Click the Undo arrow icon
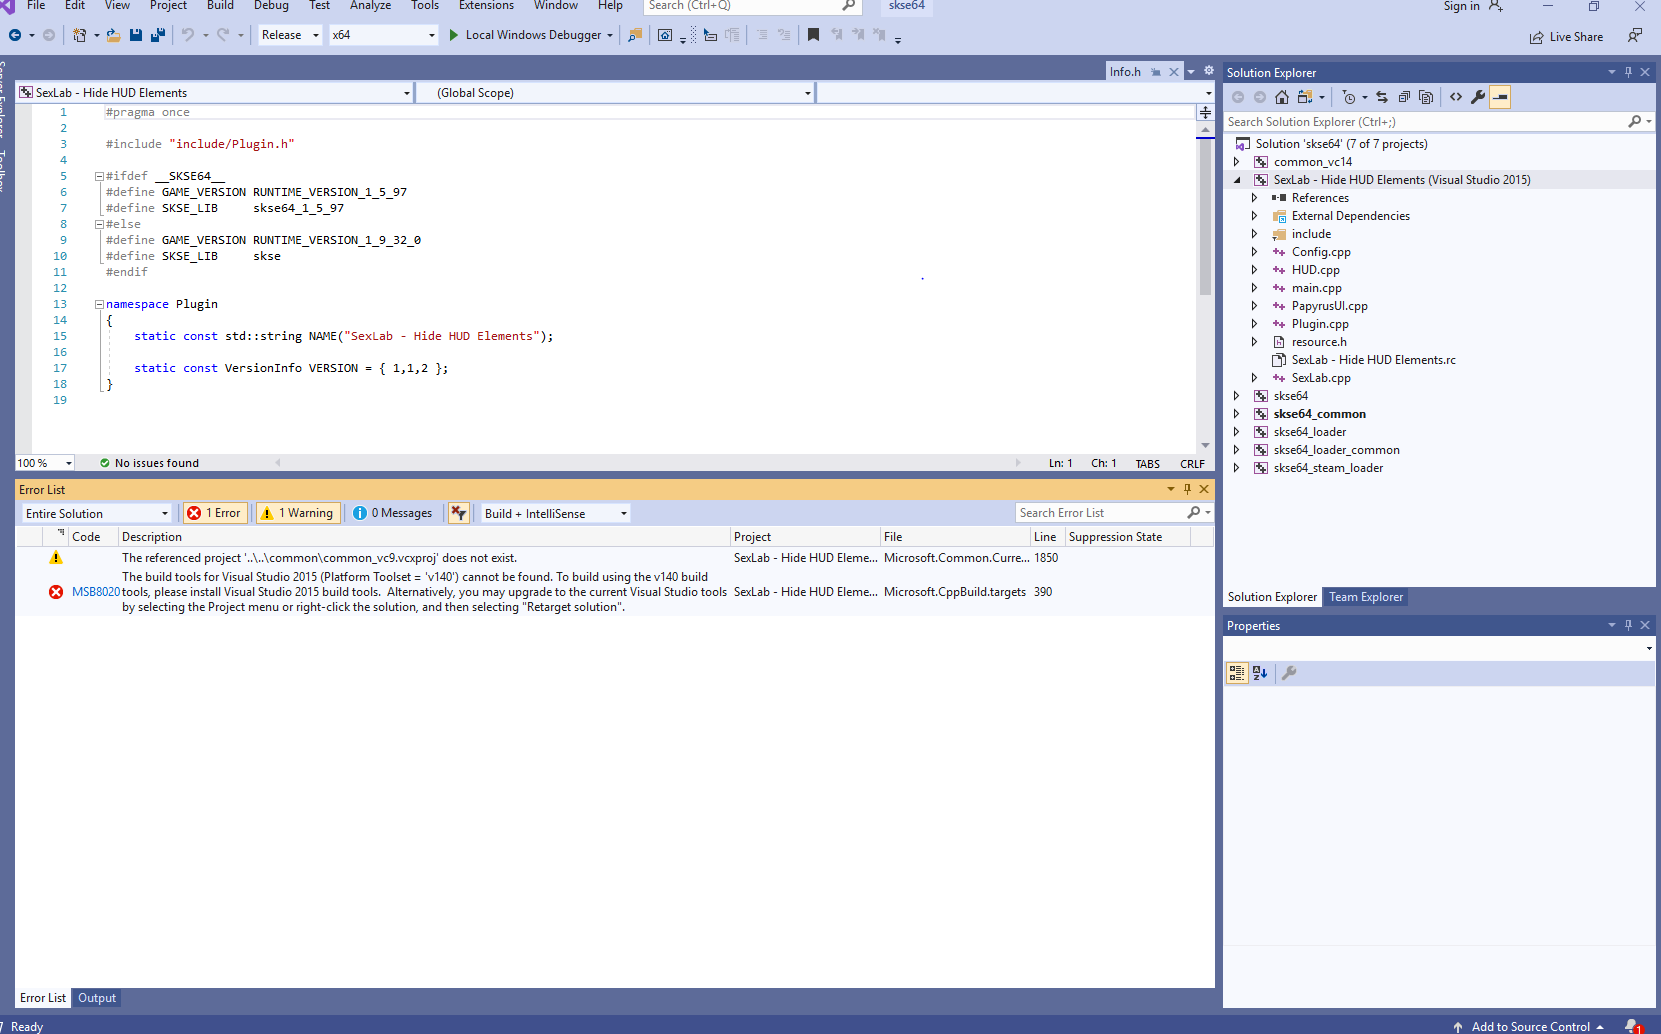The height and width of the screenshot is (1034, 1661). [187, 35]
